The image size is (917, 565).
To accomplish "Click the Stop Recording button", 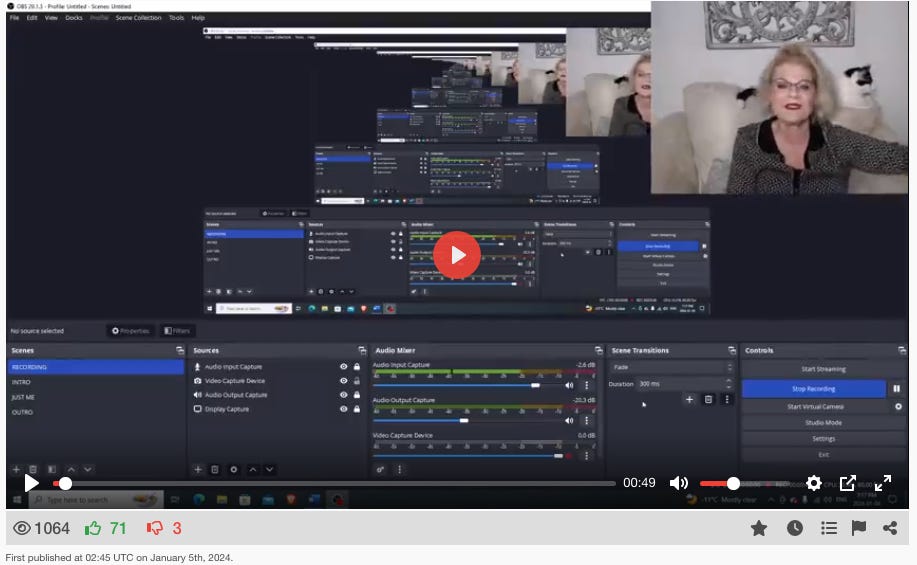I will click(x=813, y=388).
